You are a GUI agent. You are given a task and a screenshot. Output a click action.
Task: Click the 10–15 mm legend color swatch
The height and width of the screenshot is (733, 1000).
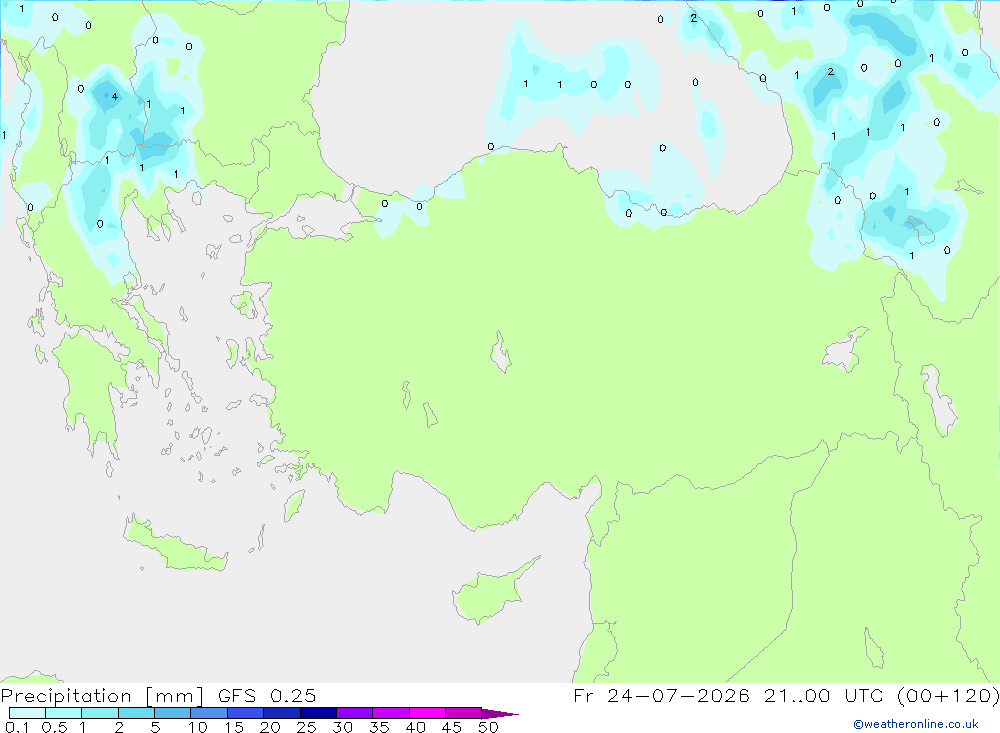point(209,713)
